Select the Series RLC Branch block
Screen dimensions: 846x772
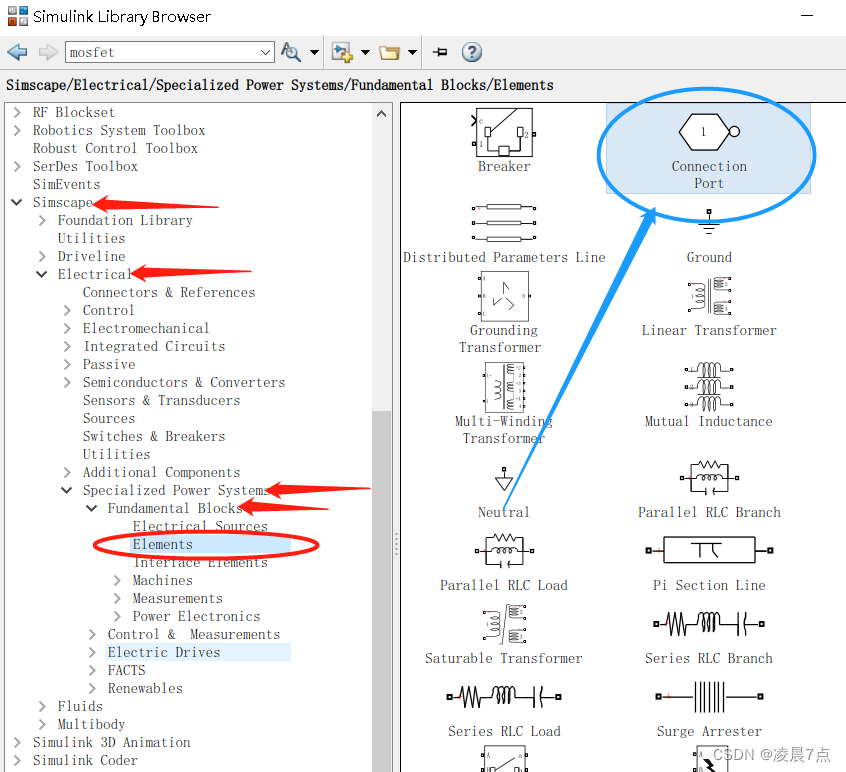pos(709,624)
